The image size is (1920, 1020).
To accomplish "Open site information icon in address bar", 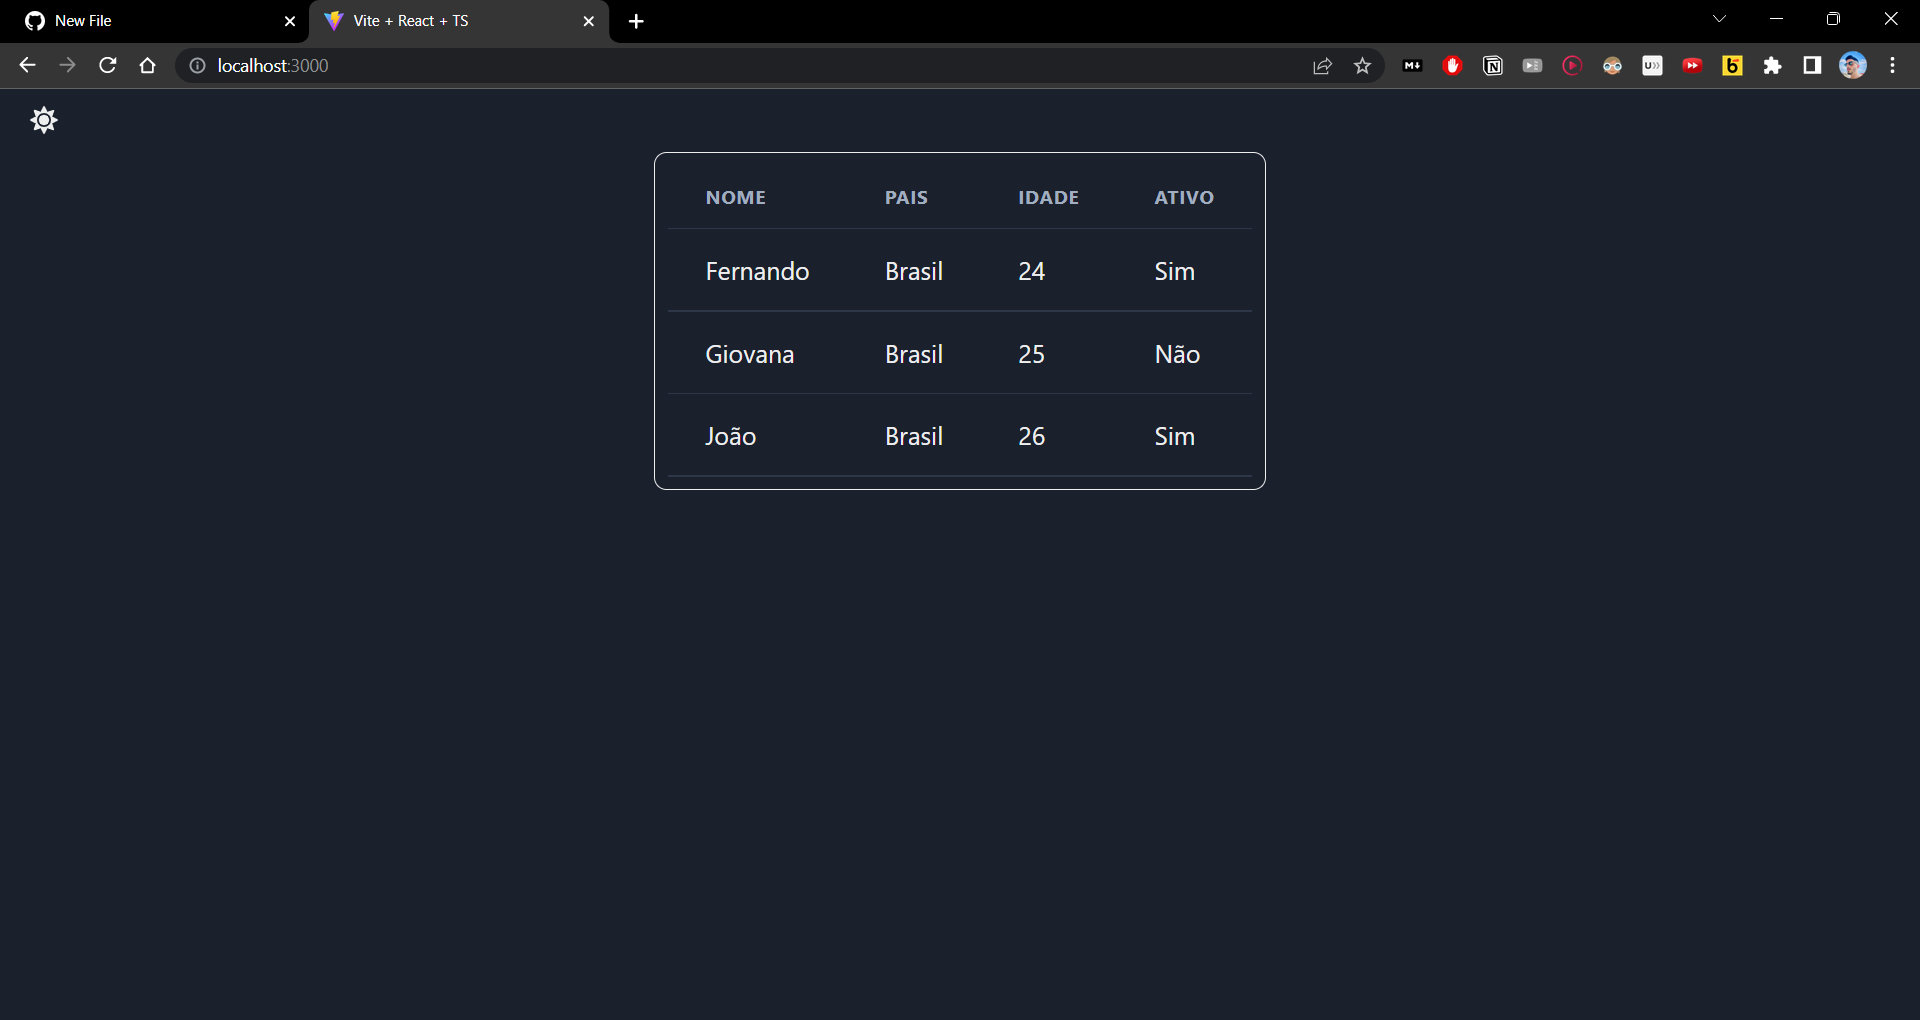I will pos(197,66).
